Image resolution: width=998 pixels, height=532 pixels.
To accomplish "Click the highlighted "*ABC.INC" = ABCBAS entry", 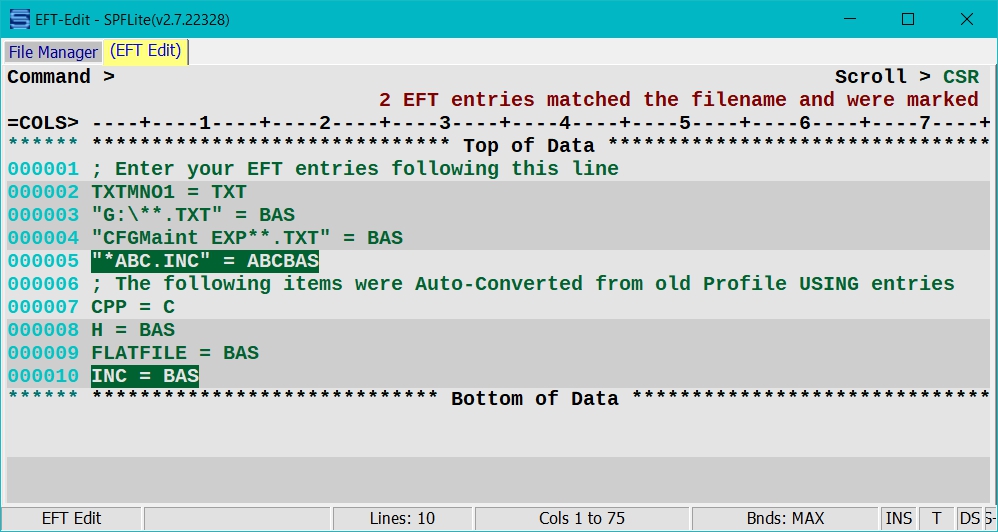I will pos(205,262).
